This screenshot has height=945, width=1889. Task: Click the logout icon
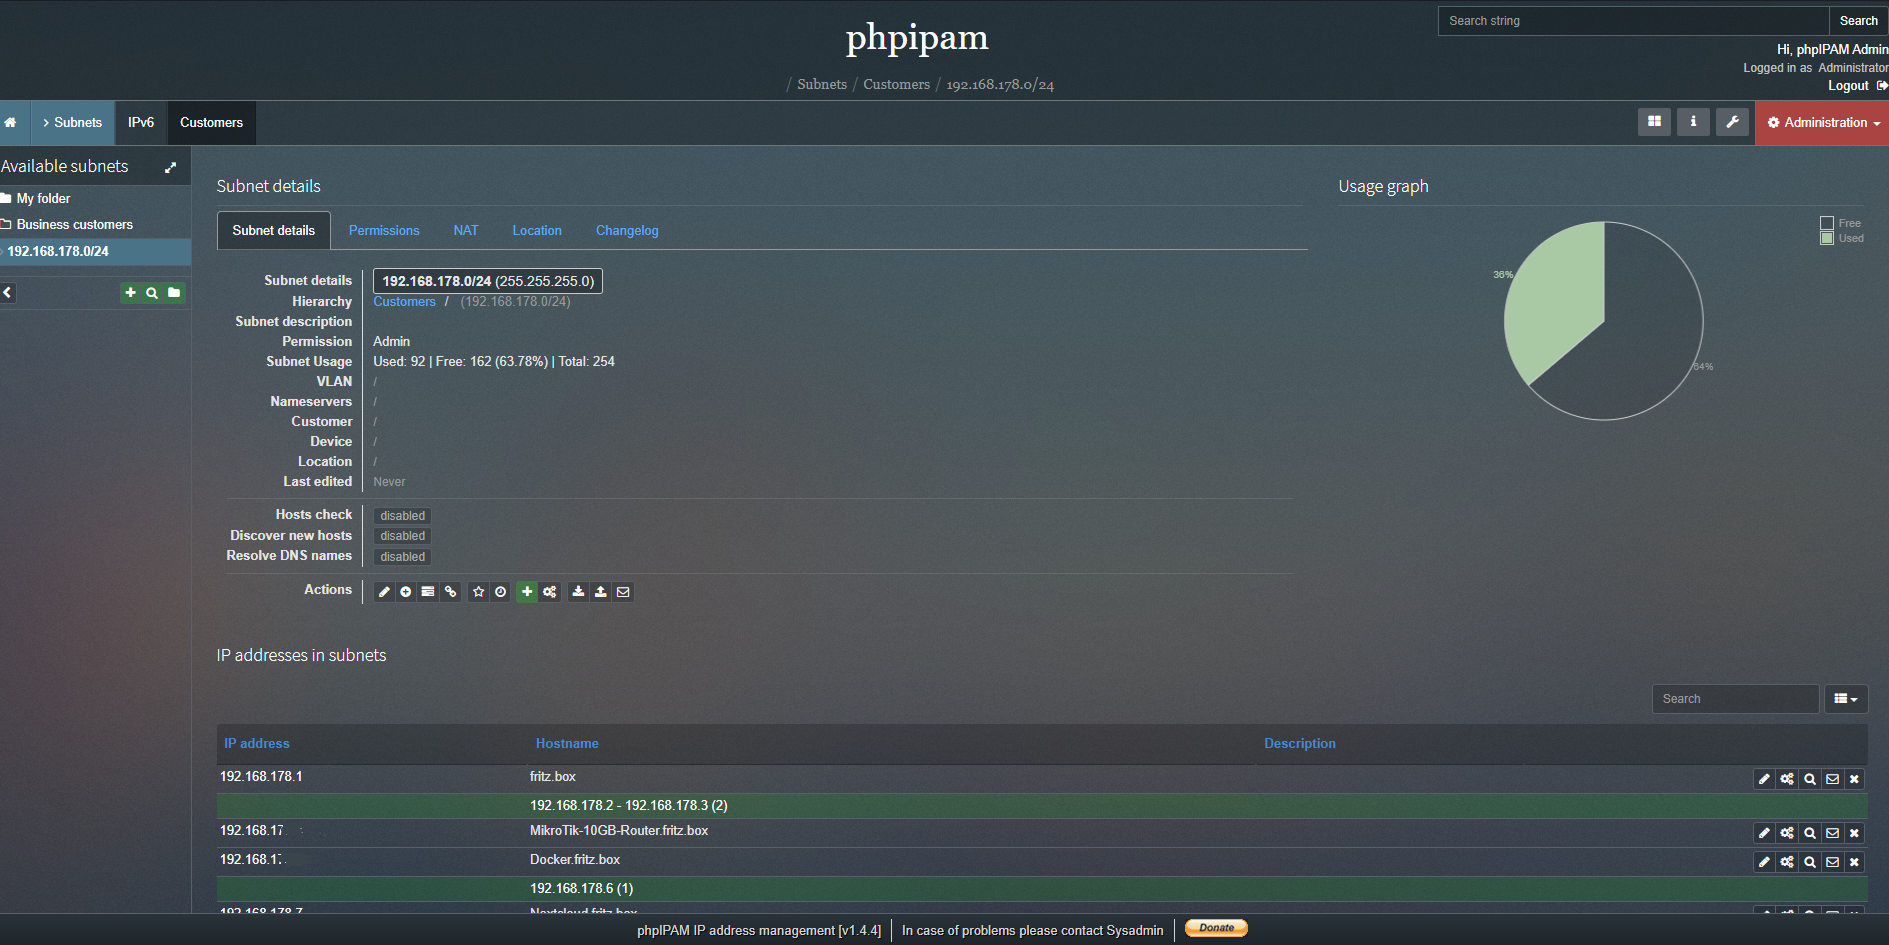tap(1882, 86)
